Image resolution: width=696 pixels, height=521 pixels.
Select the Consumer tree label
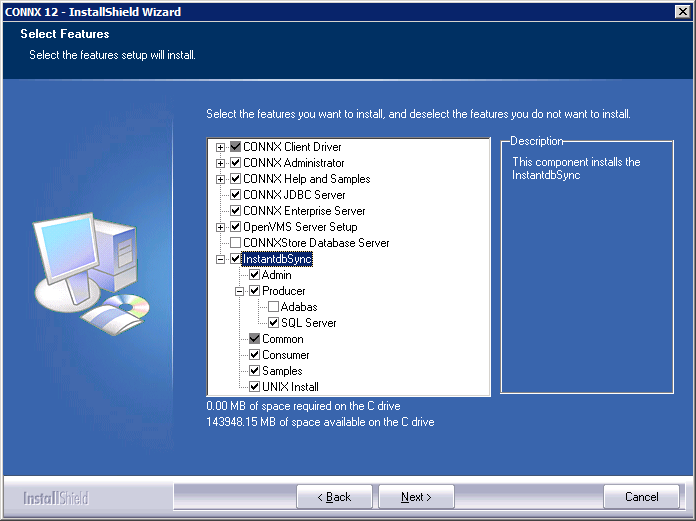coord(285,355)
